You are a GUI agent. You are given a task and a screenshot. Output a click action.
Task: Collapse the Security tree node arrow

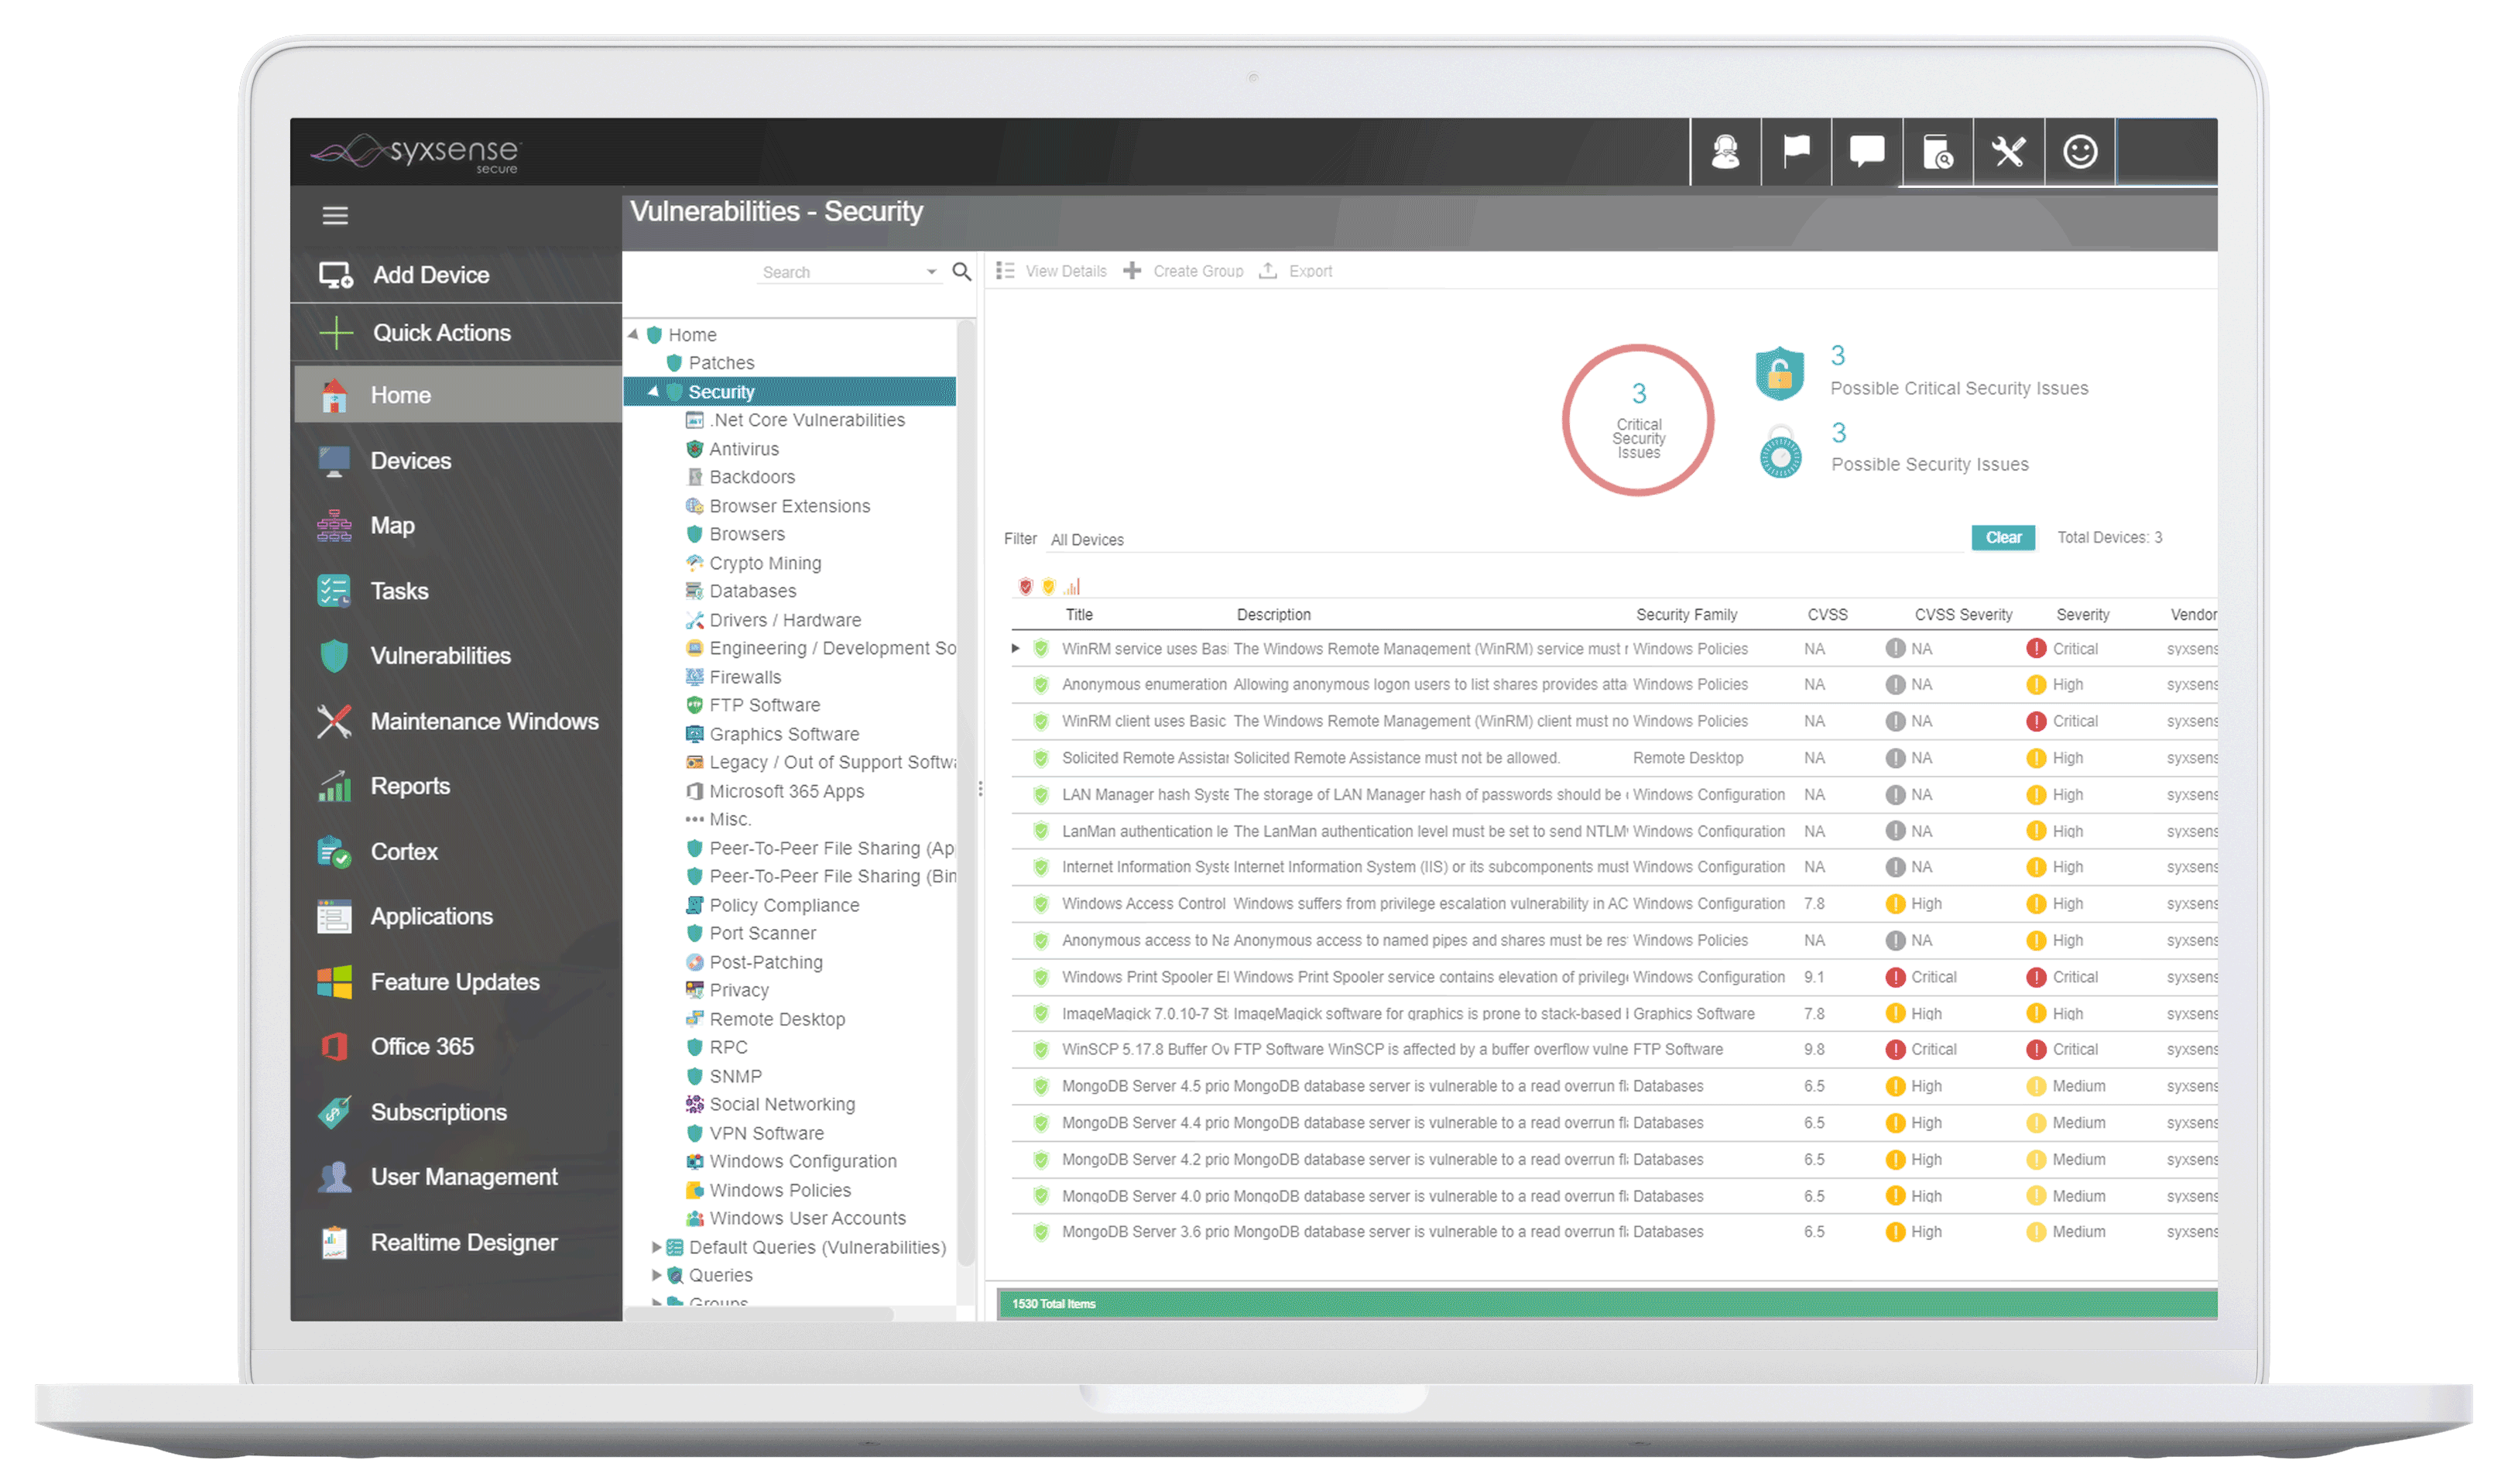(653, 392)
